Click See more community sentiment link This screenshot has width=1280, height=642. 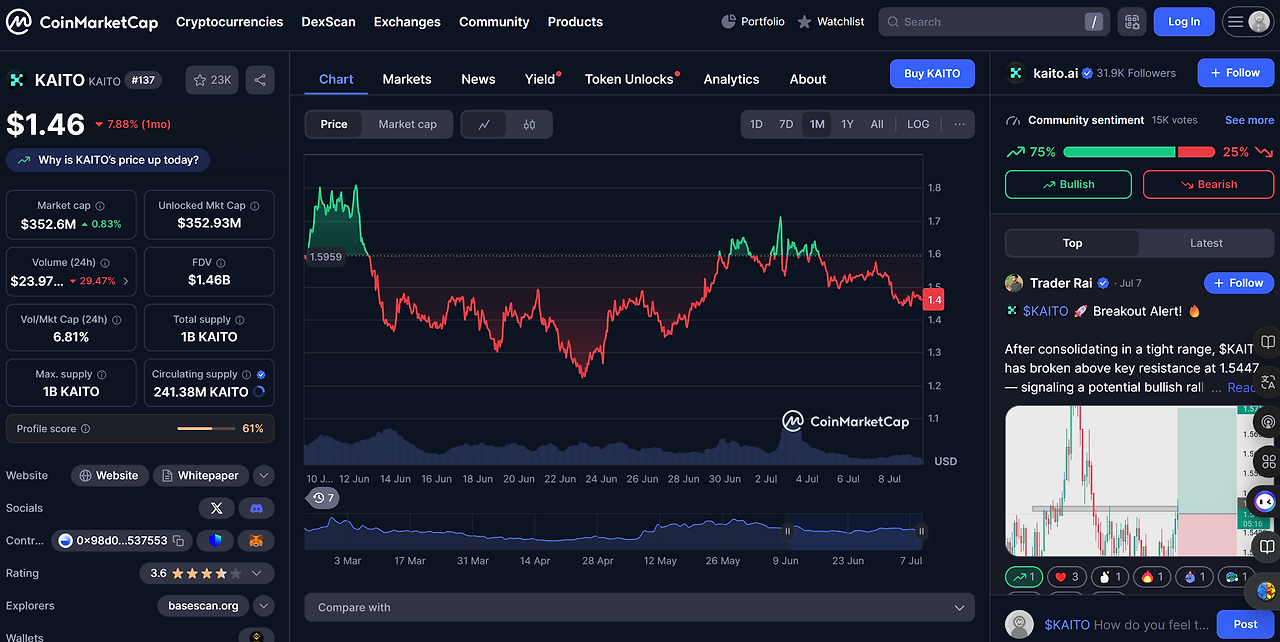pos(1249,120)
